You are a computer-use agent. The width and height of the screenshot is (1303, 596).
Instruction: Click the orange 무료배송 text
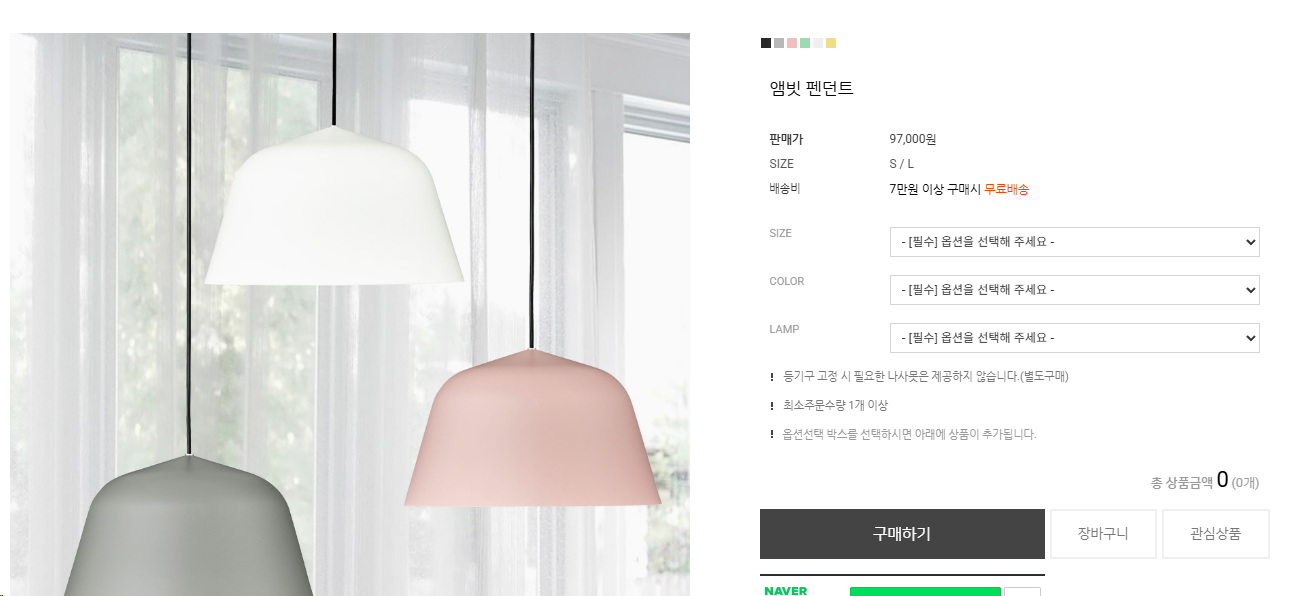point(1006,189)
